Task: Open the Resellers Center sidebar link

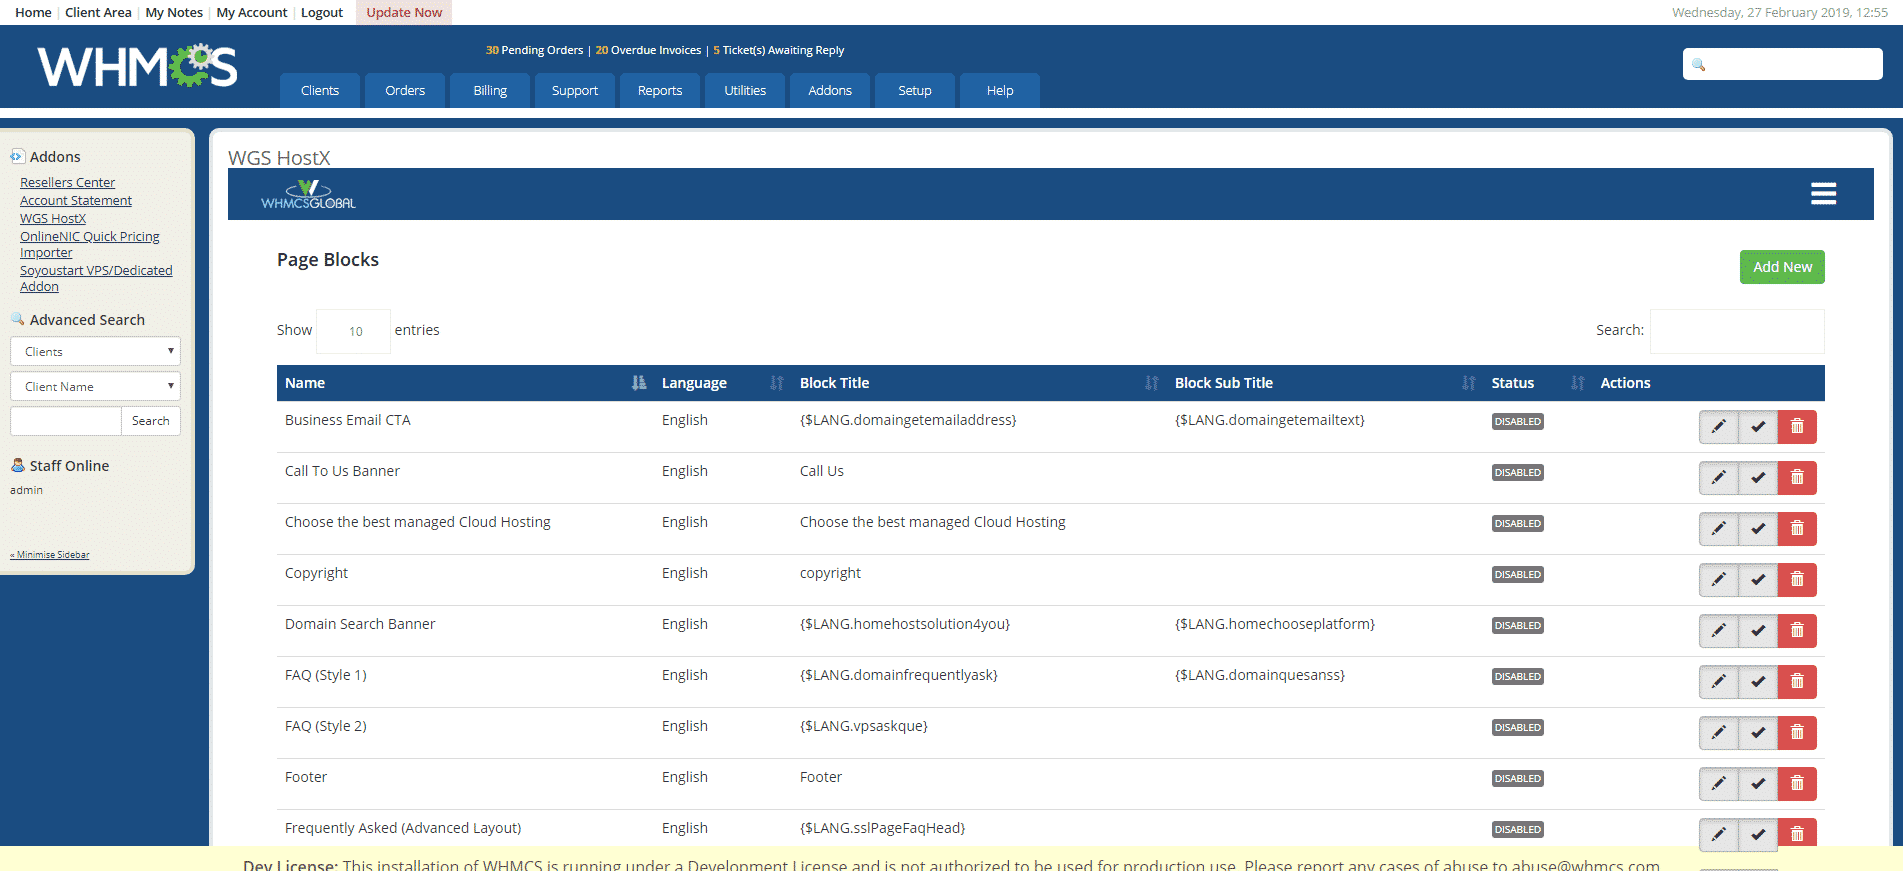Action: point(67,182)
